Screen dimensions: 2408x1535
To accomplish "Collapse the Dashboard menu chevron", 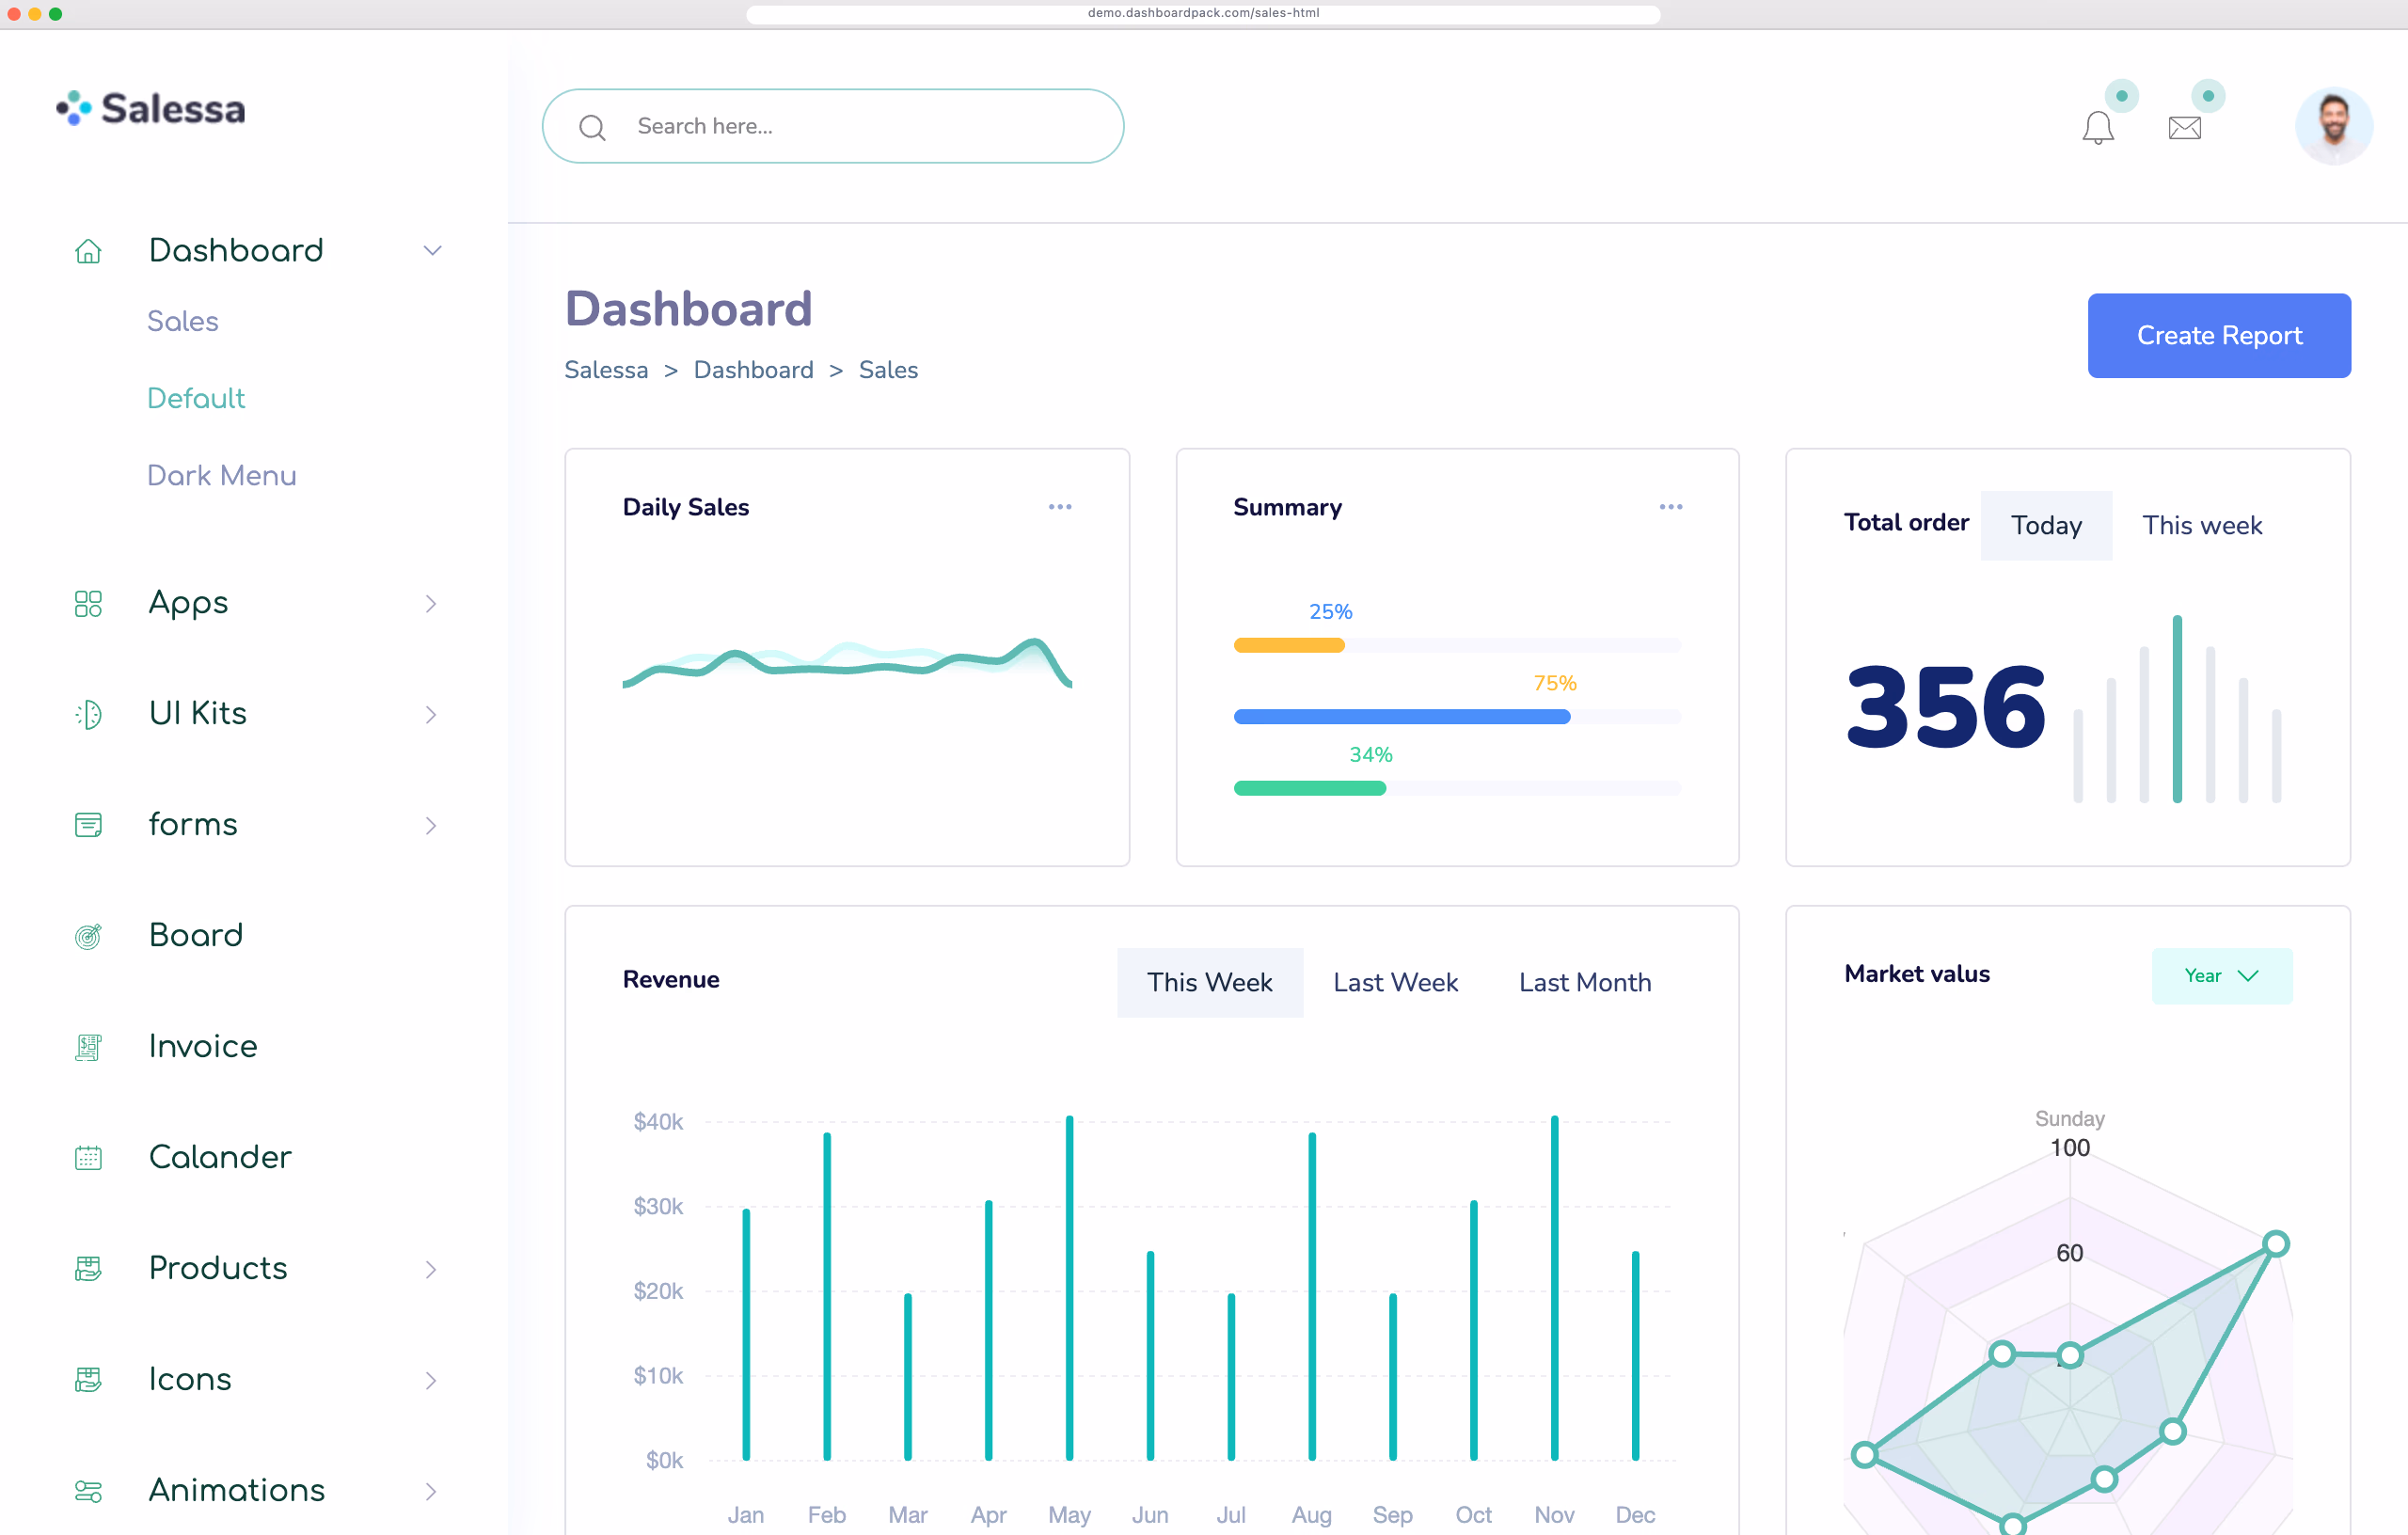I will (432, 251).
